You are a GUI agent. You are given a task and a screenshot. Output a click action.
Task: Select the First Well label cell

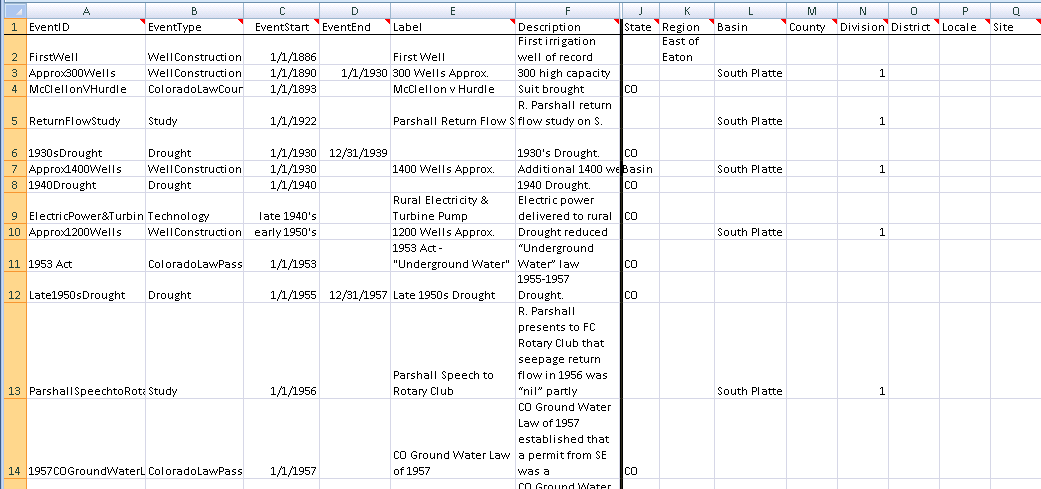tap(453, 50)
